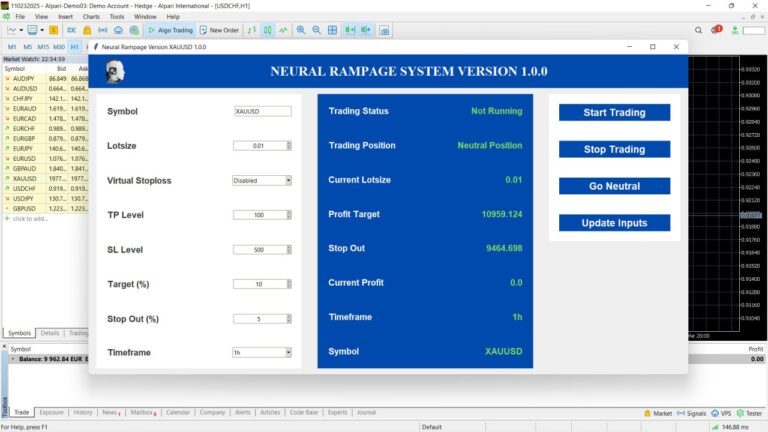Image resolution: width=768 pixels, height=432 pixels.
Task: Click the Start Trading button
Action: coord(614,112)
